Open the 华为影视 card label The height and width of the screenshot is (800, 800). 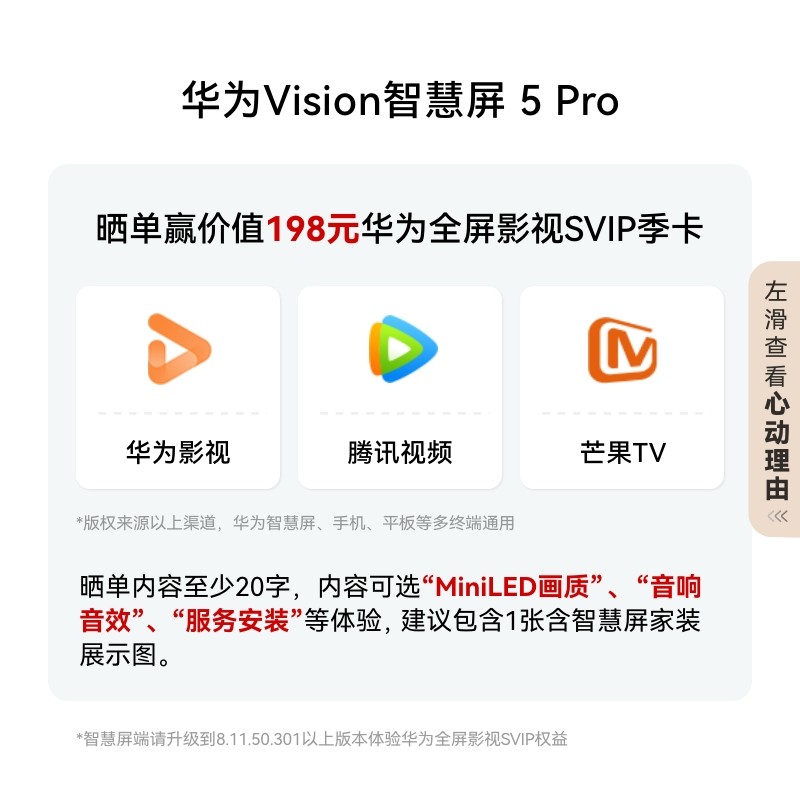coord(178,452)
